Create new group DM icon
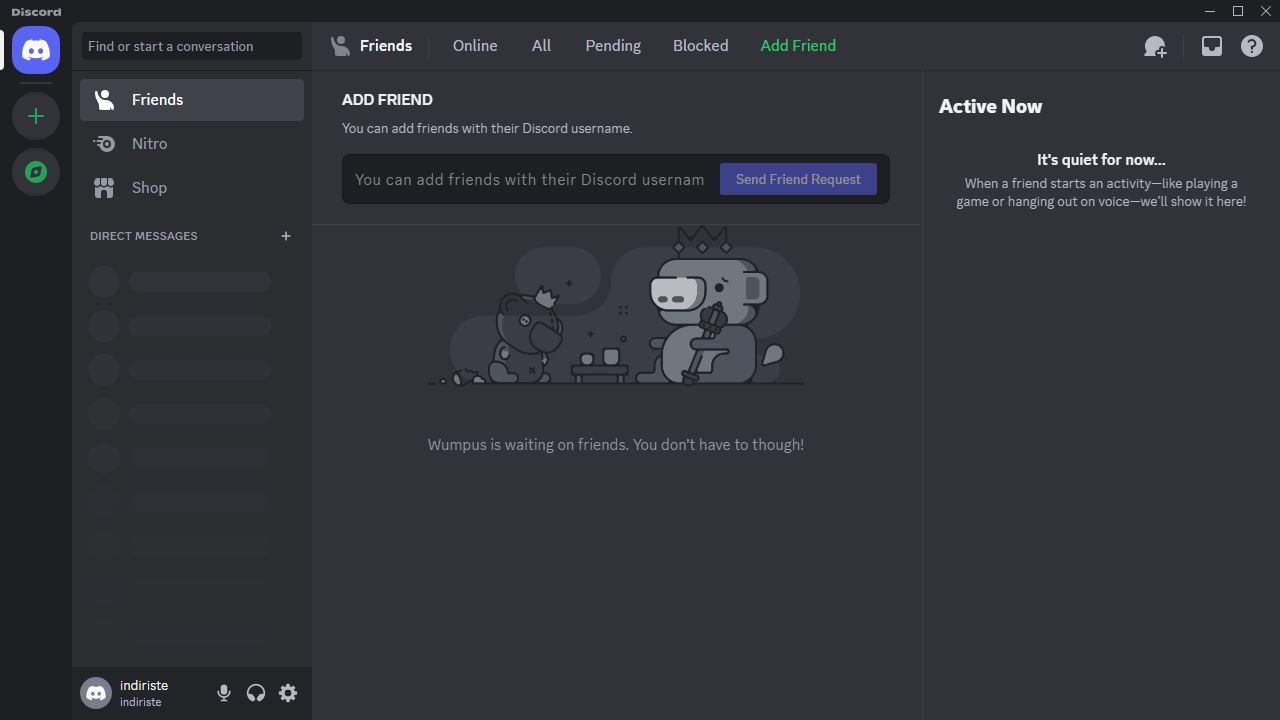Screen dimensions: 1280x720 tap(1155, 46)
